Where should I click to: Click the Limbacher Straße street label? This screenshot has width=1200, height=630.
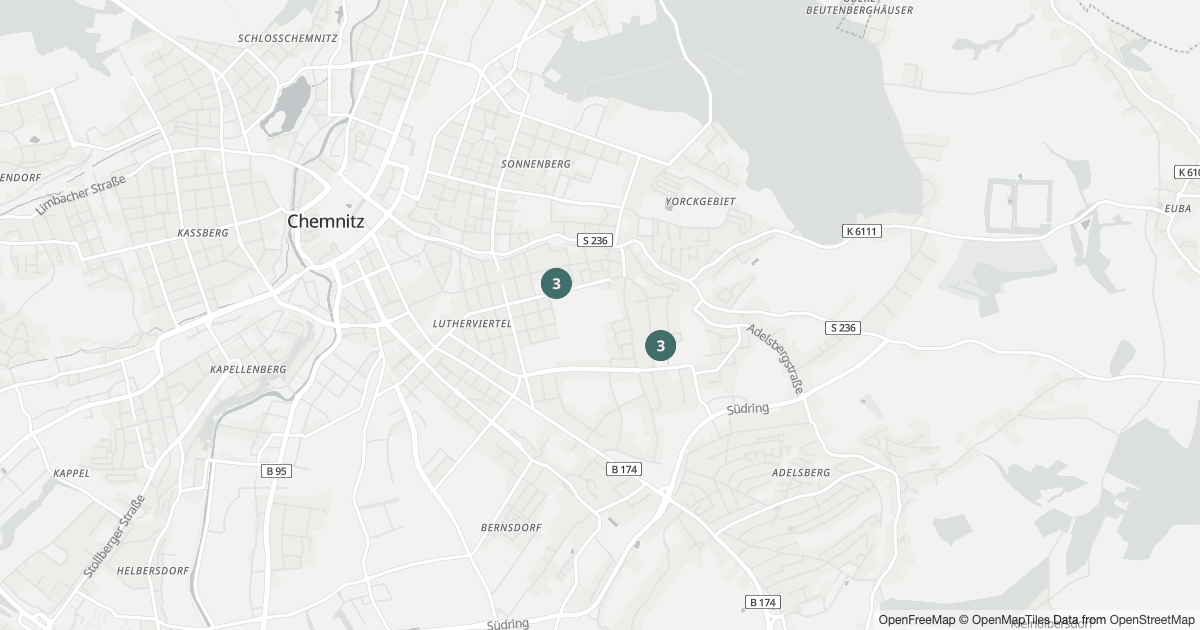coord(80,195)
